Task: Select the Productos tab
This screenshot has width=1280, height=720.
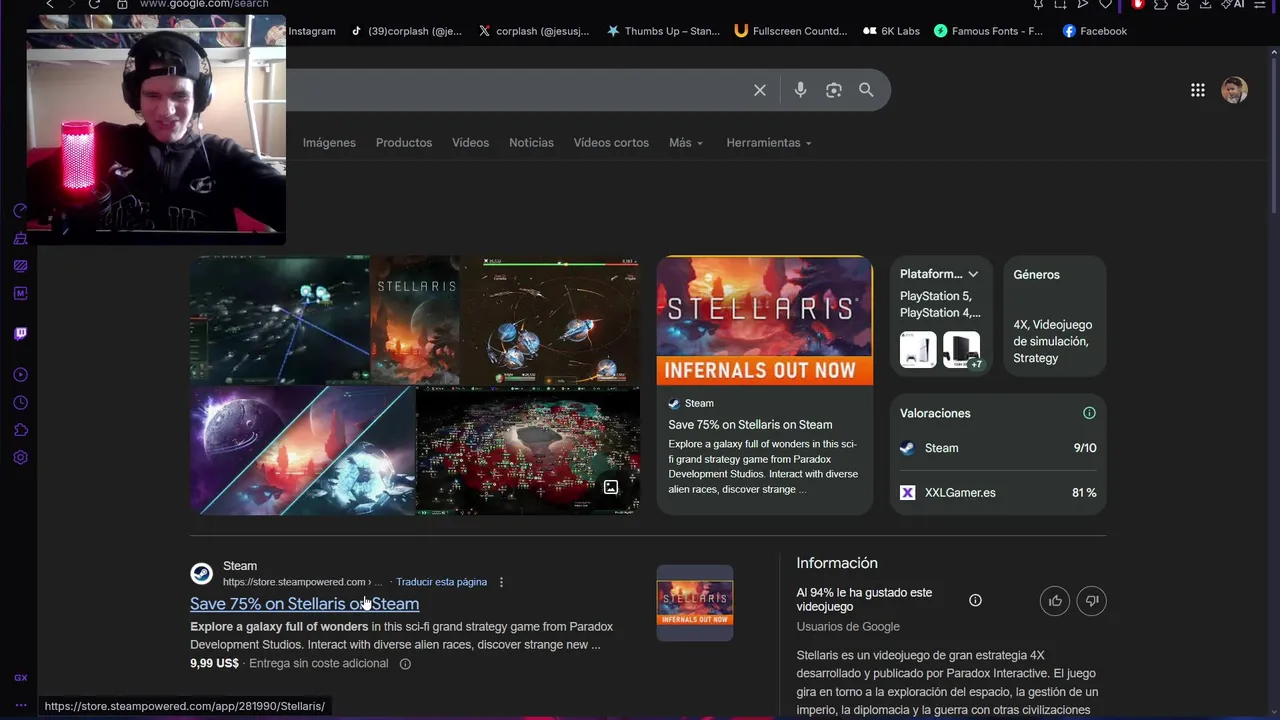Action: [x=404, y=143]
